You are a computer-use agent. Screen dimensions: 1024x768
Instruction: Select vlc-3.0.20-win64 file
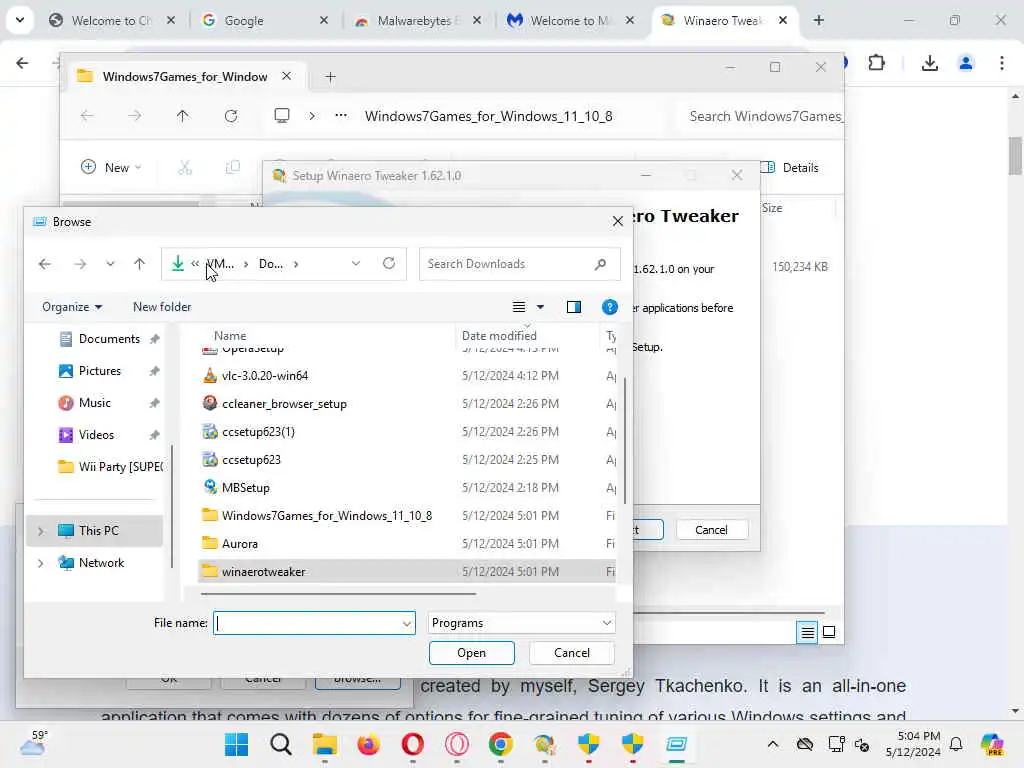264,376
